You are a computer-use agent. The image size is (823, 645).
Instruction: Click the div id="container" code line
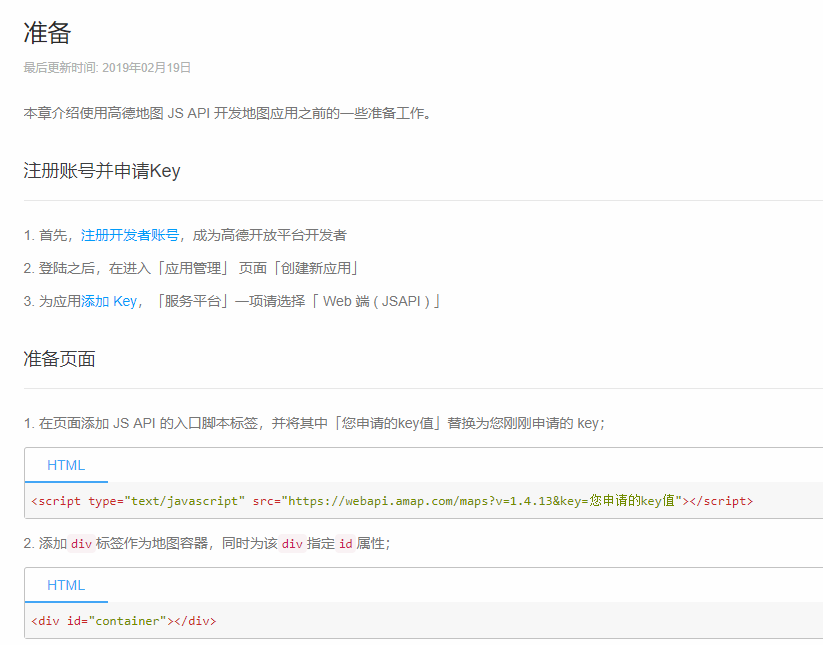coord(123,621)
